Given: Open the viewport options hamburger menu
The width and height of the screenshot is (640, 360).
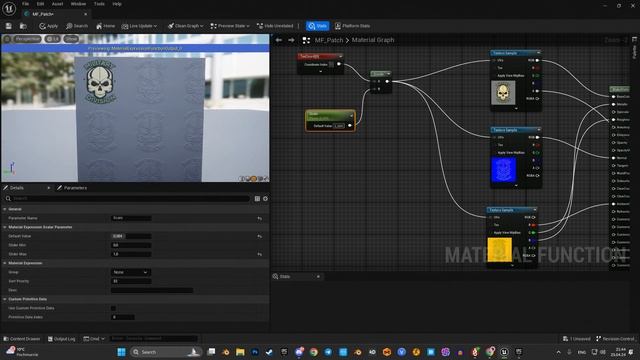Looking at the screenshot, I should point(7,39).
